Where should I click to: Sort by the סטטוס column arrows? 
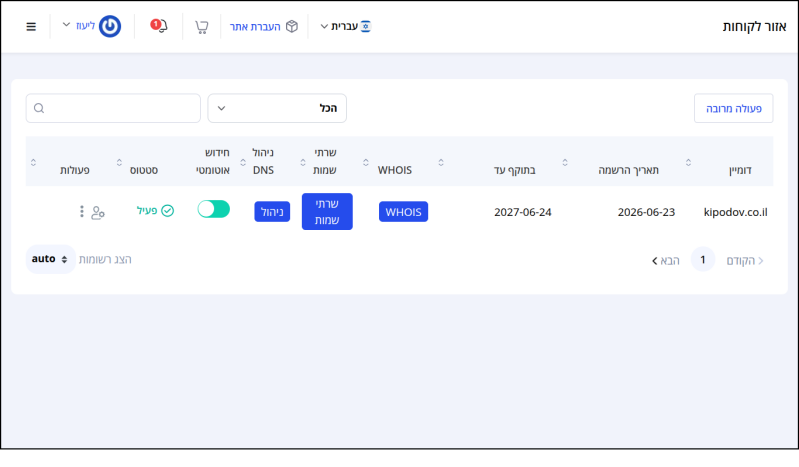(119, 162)
